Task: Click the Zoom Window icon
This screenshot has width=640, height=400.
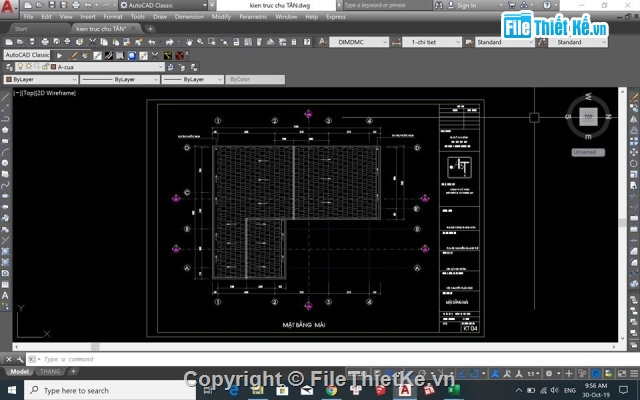Action: point(212,42)
